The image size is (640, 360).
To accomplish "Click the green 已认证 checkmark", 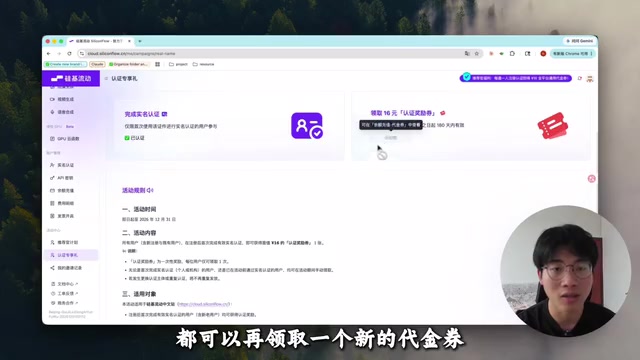I will (127, 138).
